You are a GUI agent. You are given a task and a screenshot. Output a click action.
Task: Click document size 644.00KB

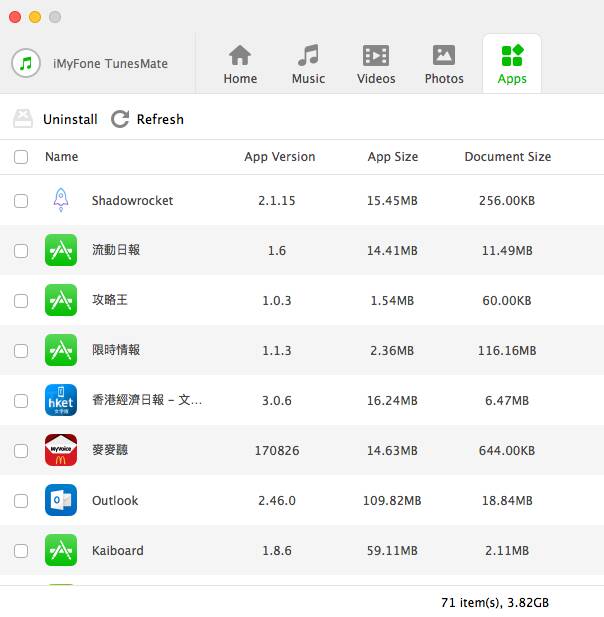(x=507, y=451)
